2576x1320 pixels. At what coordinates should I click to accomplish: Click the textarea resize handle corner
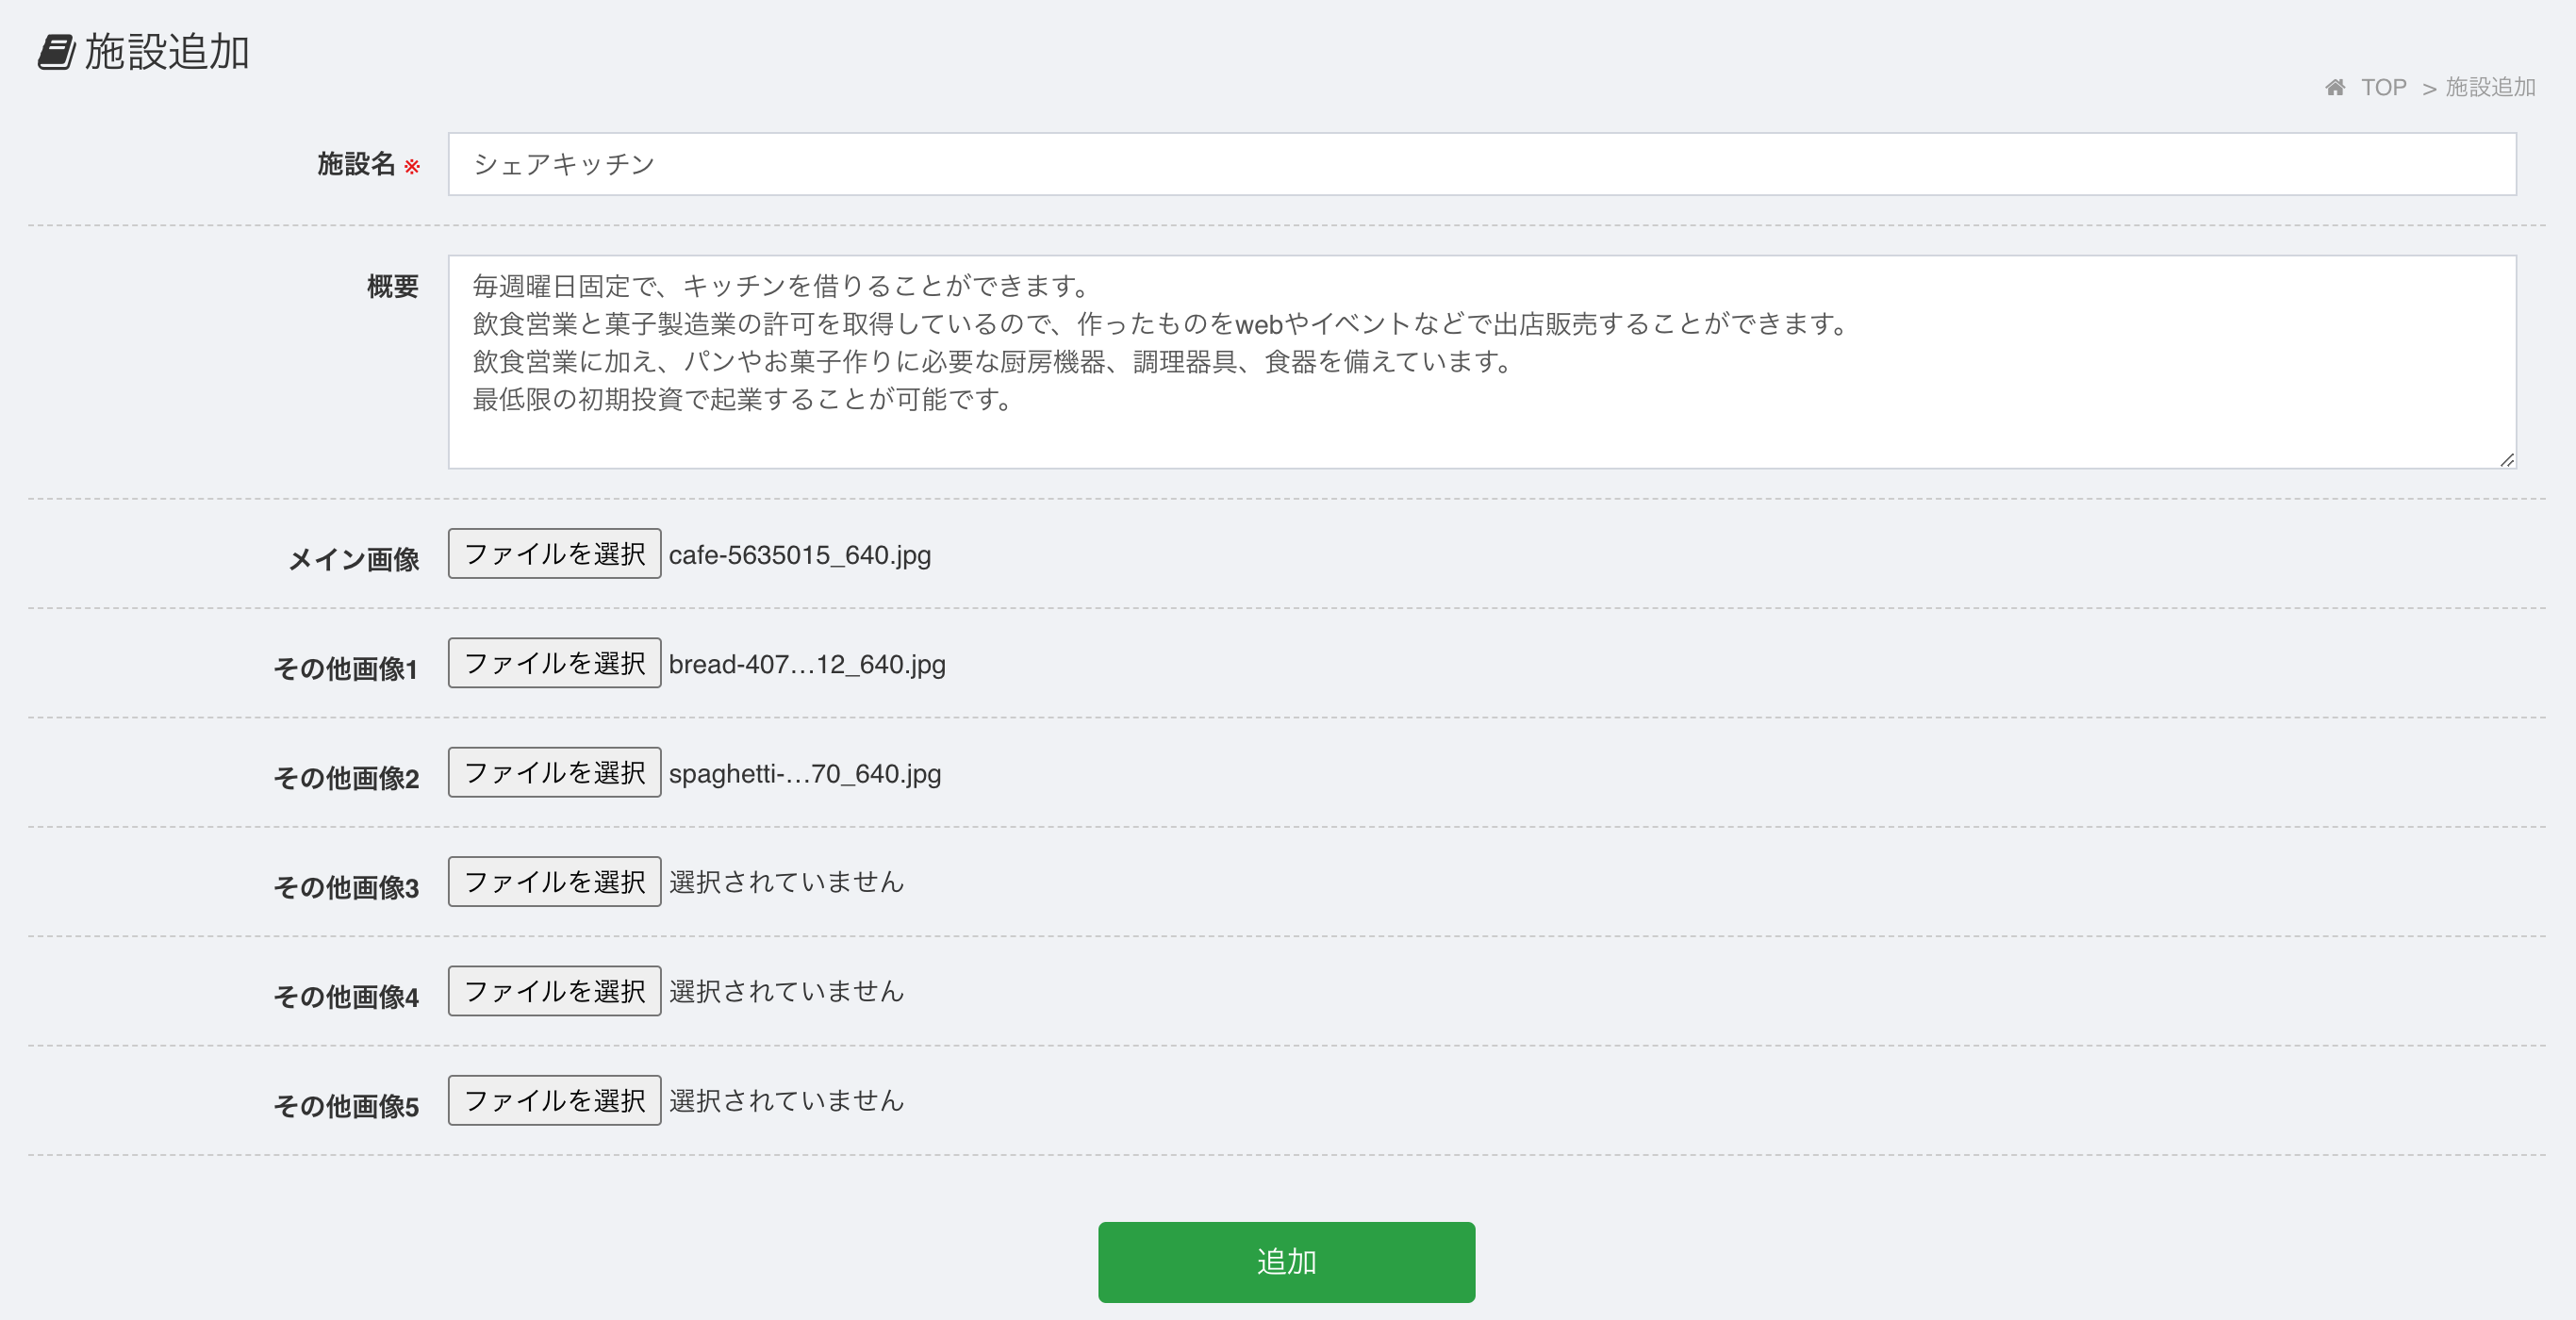[2506, 459]
